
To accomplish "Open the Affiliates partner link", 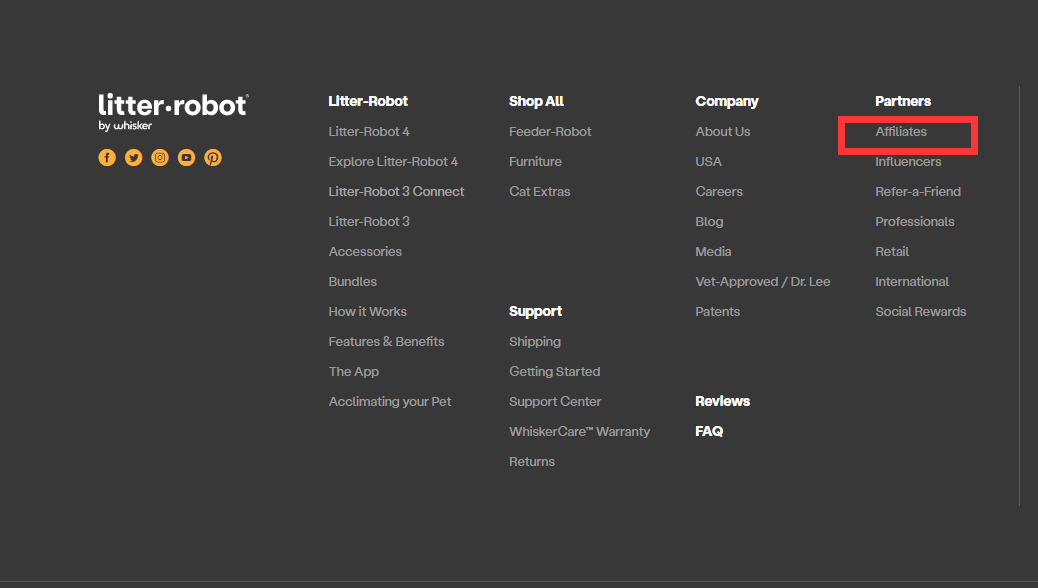I will click(x=901, y=132).
